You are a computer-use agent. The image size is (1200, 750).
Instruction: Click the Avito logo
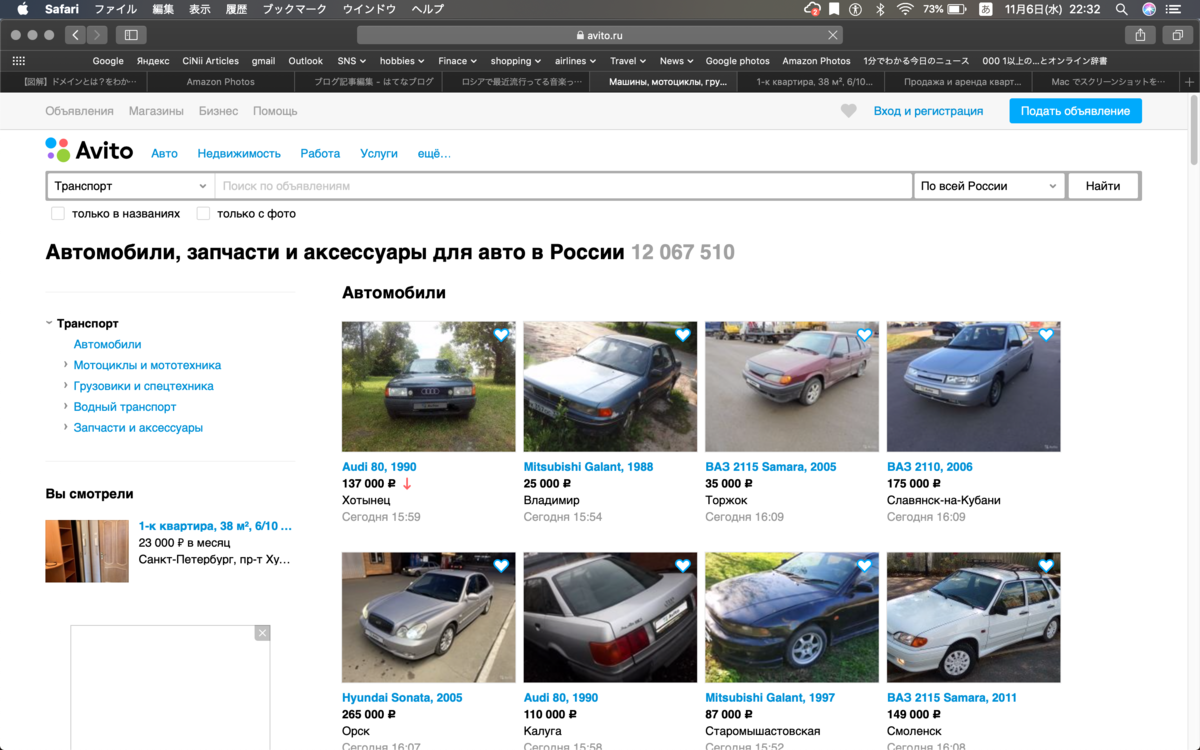coord(89,150)
